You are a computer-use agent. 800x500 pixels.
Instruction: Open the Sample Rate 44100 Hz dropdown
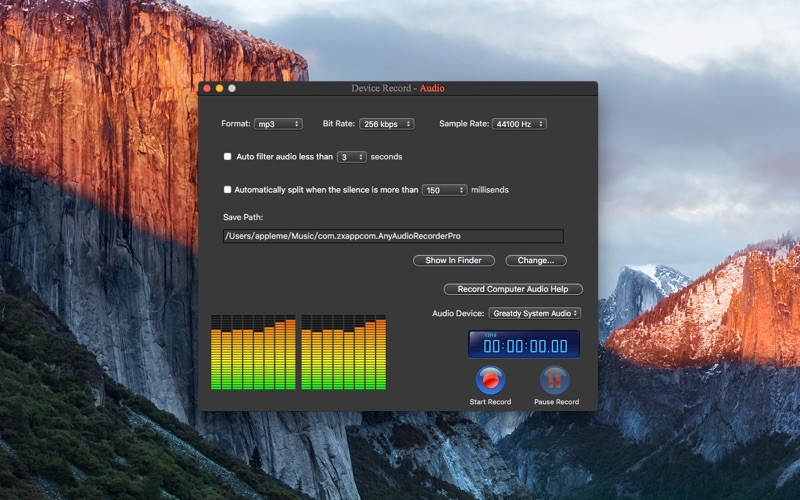pos(519,124)
